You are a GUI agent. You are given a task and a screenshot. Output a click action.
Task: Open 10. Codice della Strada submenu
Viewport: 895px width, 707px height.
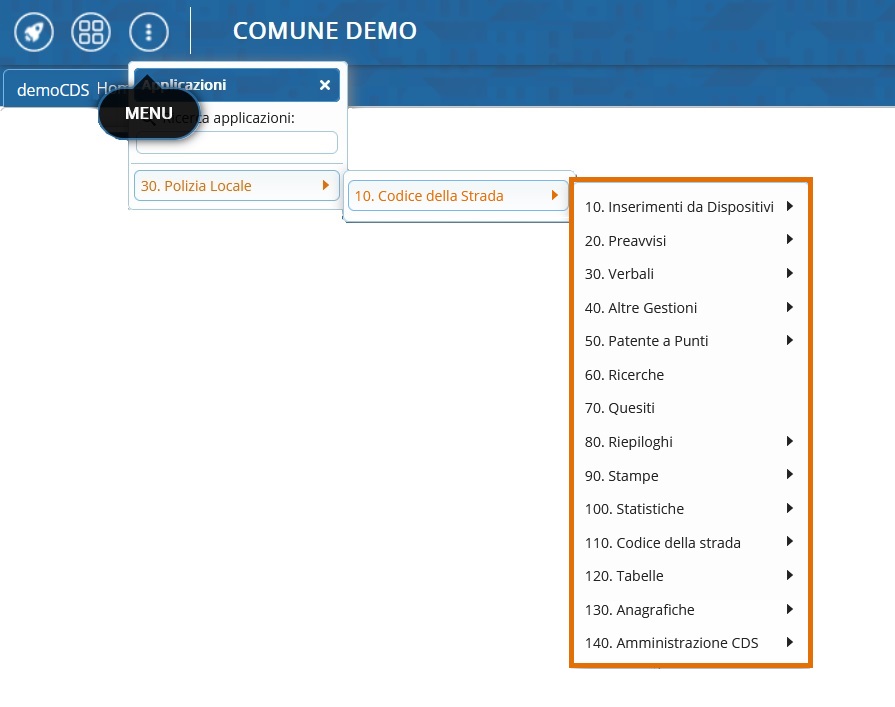(456, 196)
